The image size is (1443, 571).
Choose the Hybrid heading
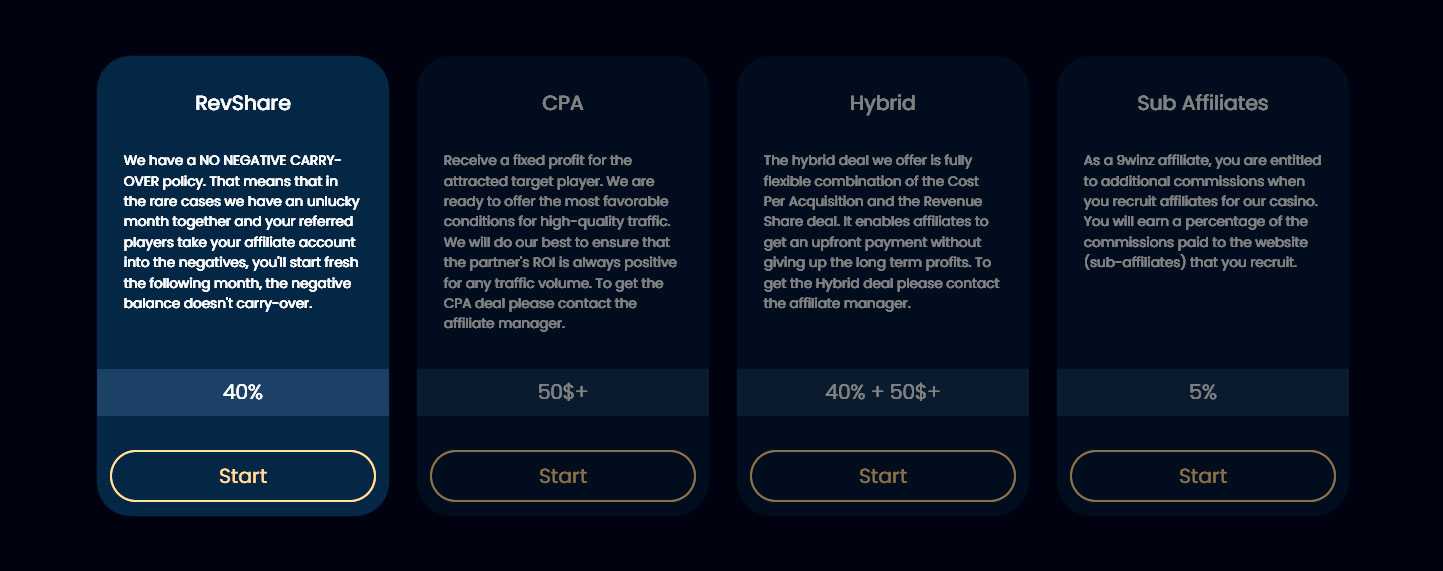(883, 103)
